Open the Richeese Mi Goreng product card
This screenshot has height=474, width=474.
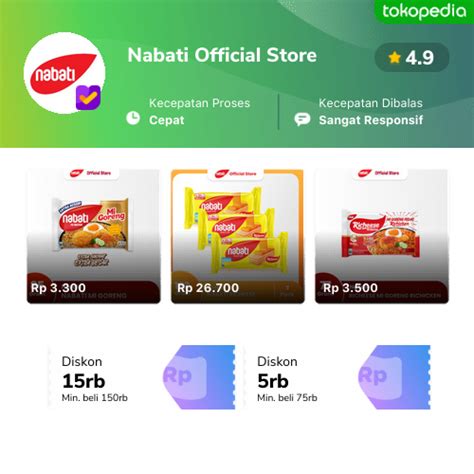pyautogui.click(x=382, y=236)
